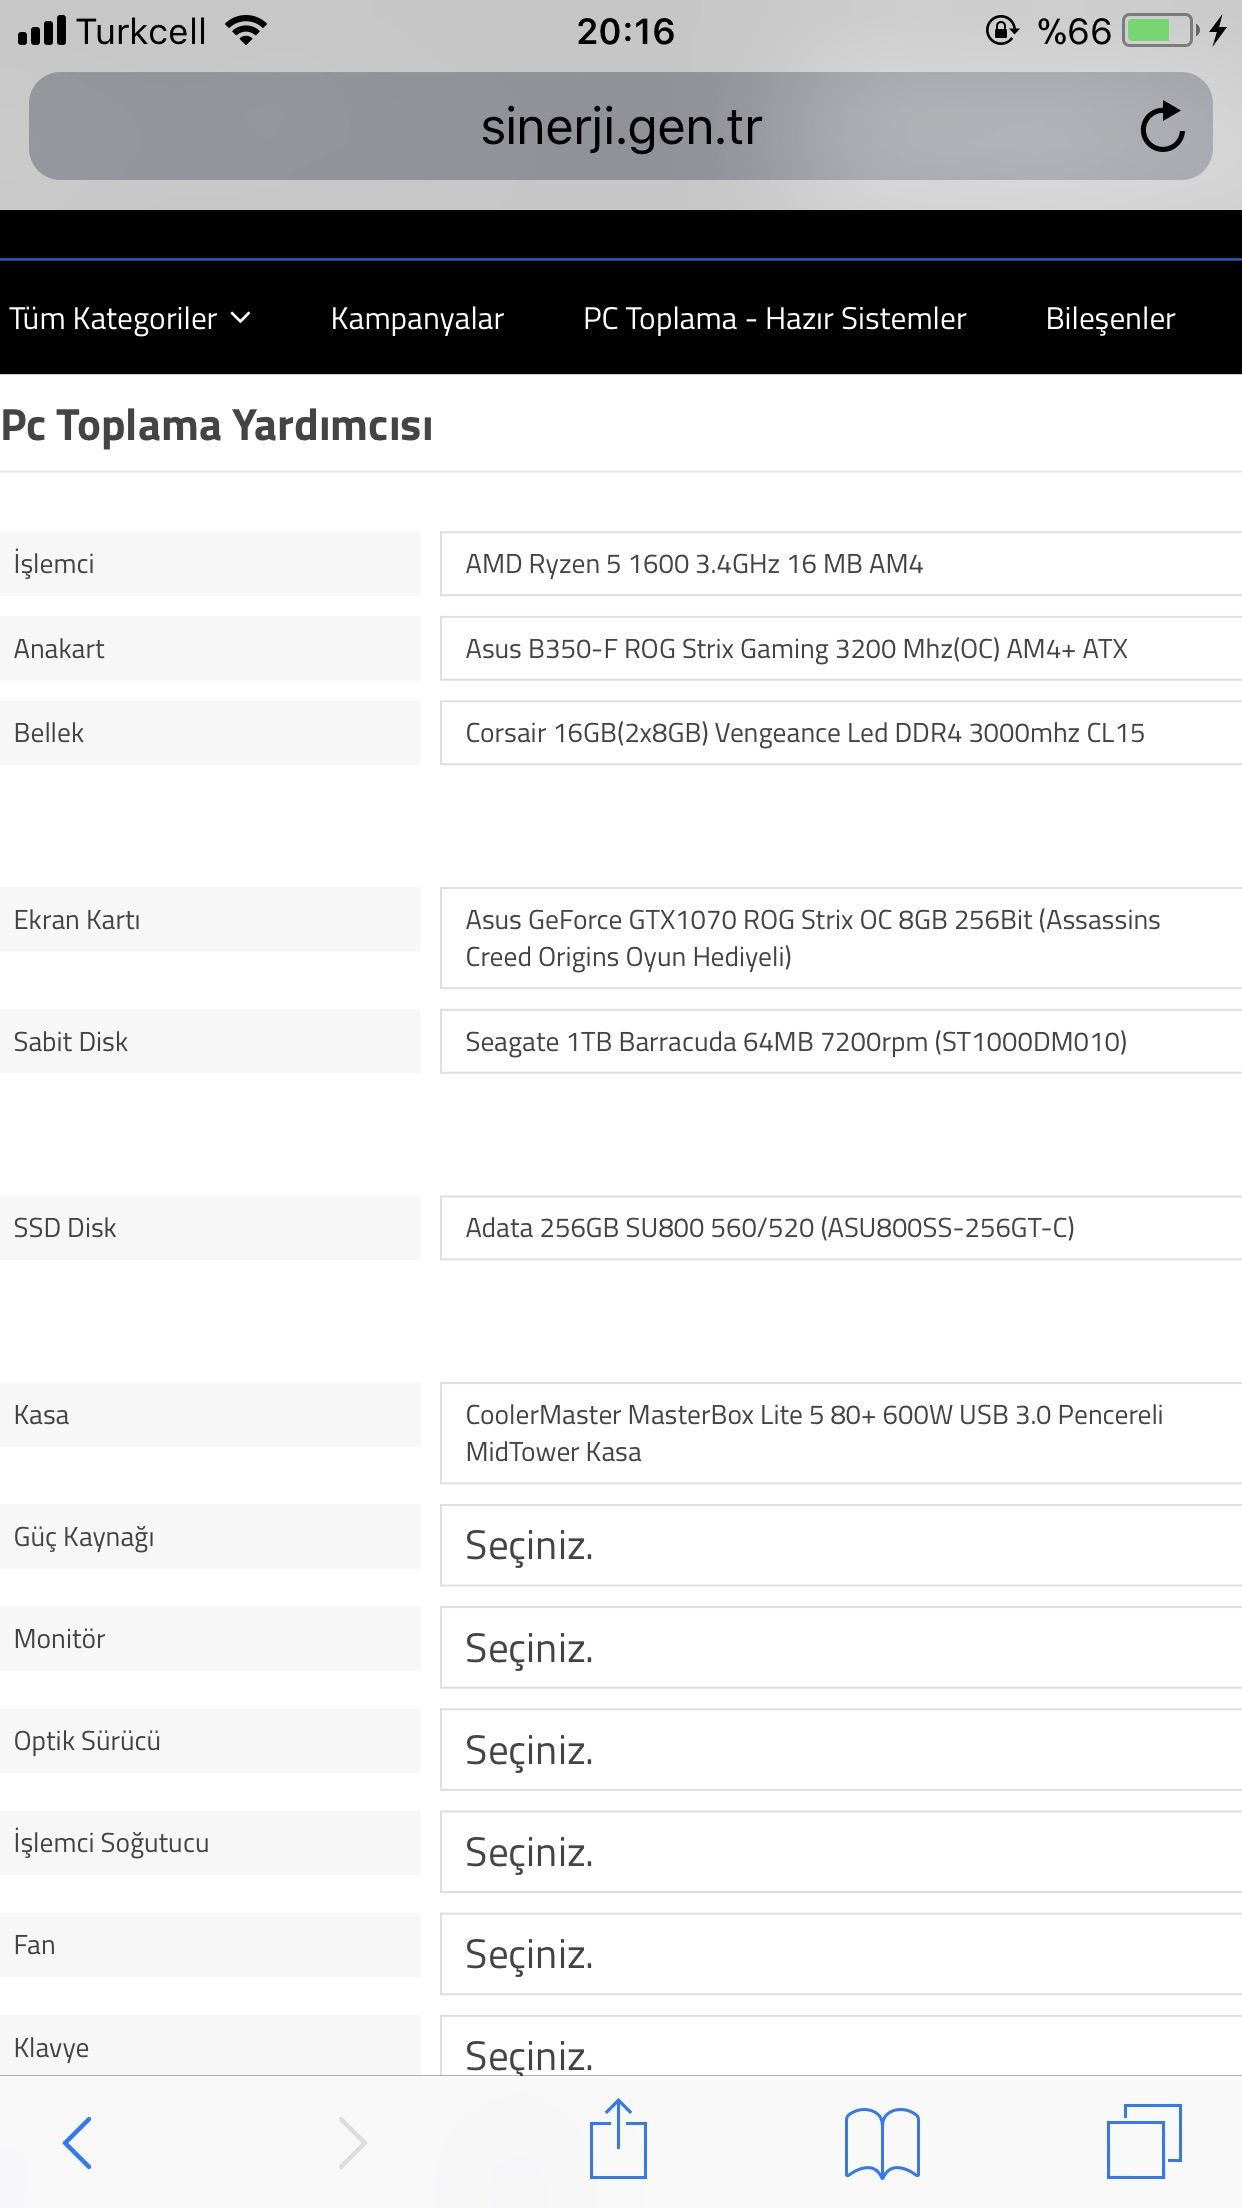Go back with the browser back arrow
The width and height of the screenshot is (1242, 2208).
78,2142
